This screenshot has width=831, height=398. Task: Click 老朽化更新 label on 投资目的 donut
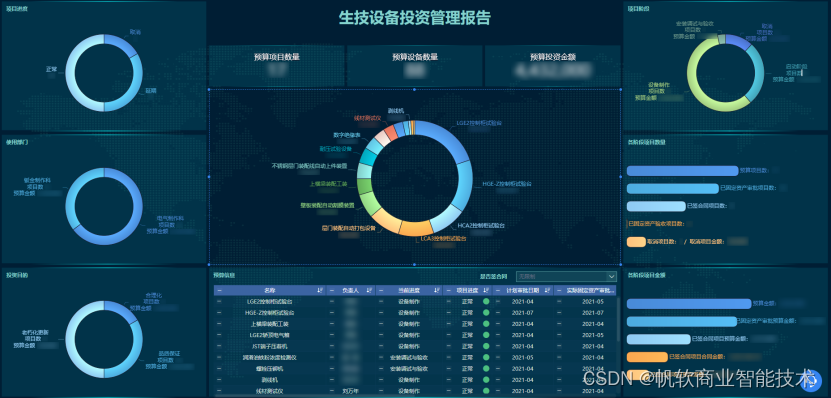click(x=36, y=332)
